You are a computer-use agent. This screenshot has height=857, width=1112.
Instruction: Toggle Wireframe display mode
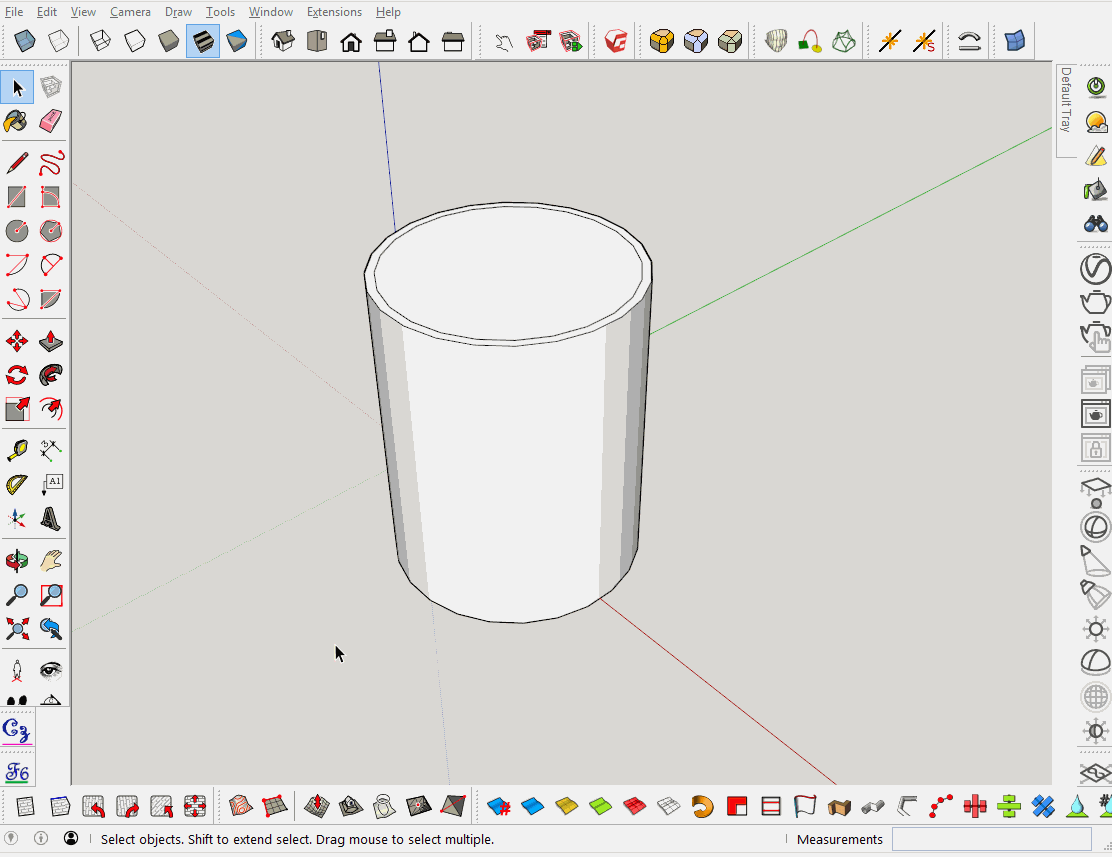tap(100, 41)
